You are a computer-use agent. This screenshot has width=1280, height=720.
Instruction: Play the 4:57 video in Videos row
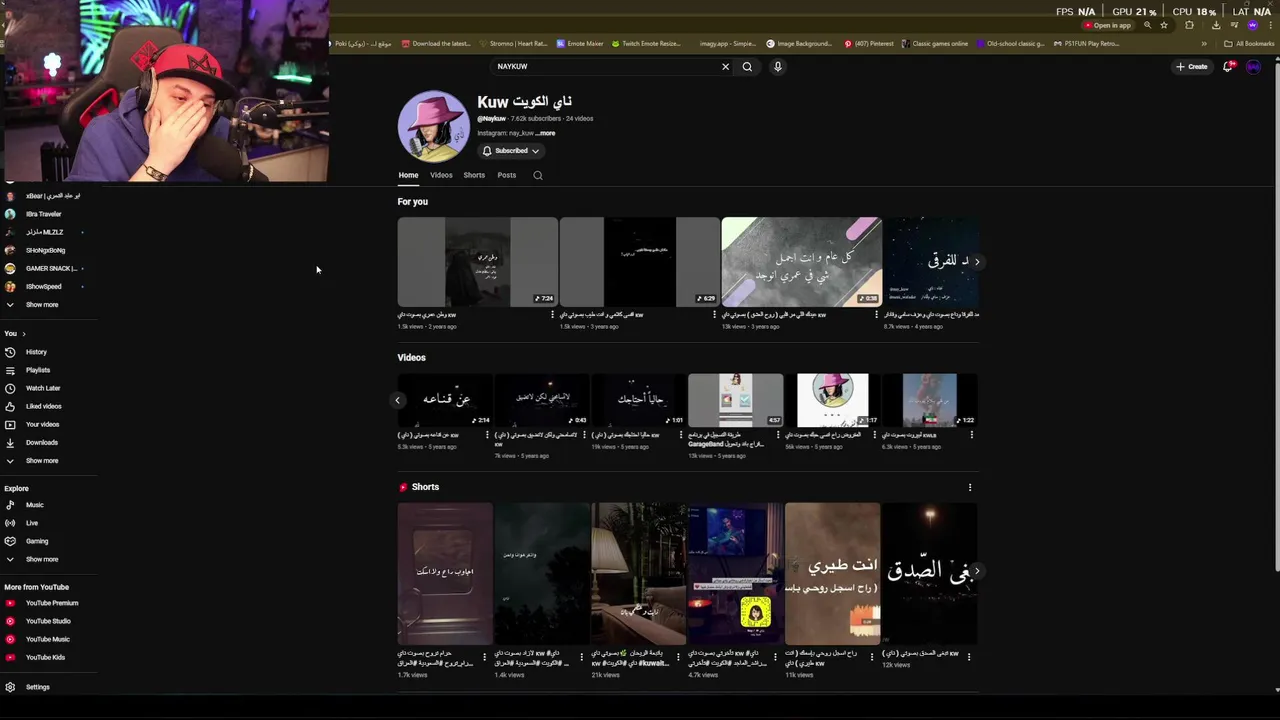(735, 400)
